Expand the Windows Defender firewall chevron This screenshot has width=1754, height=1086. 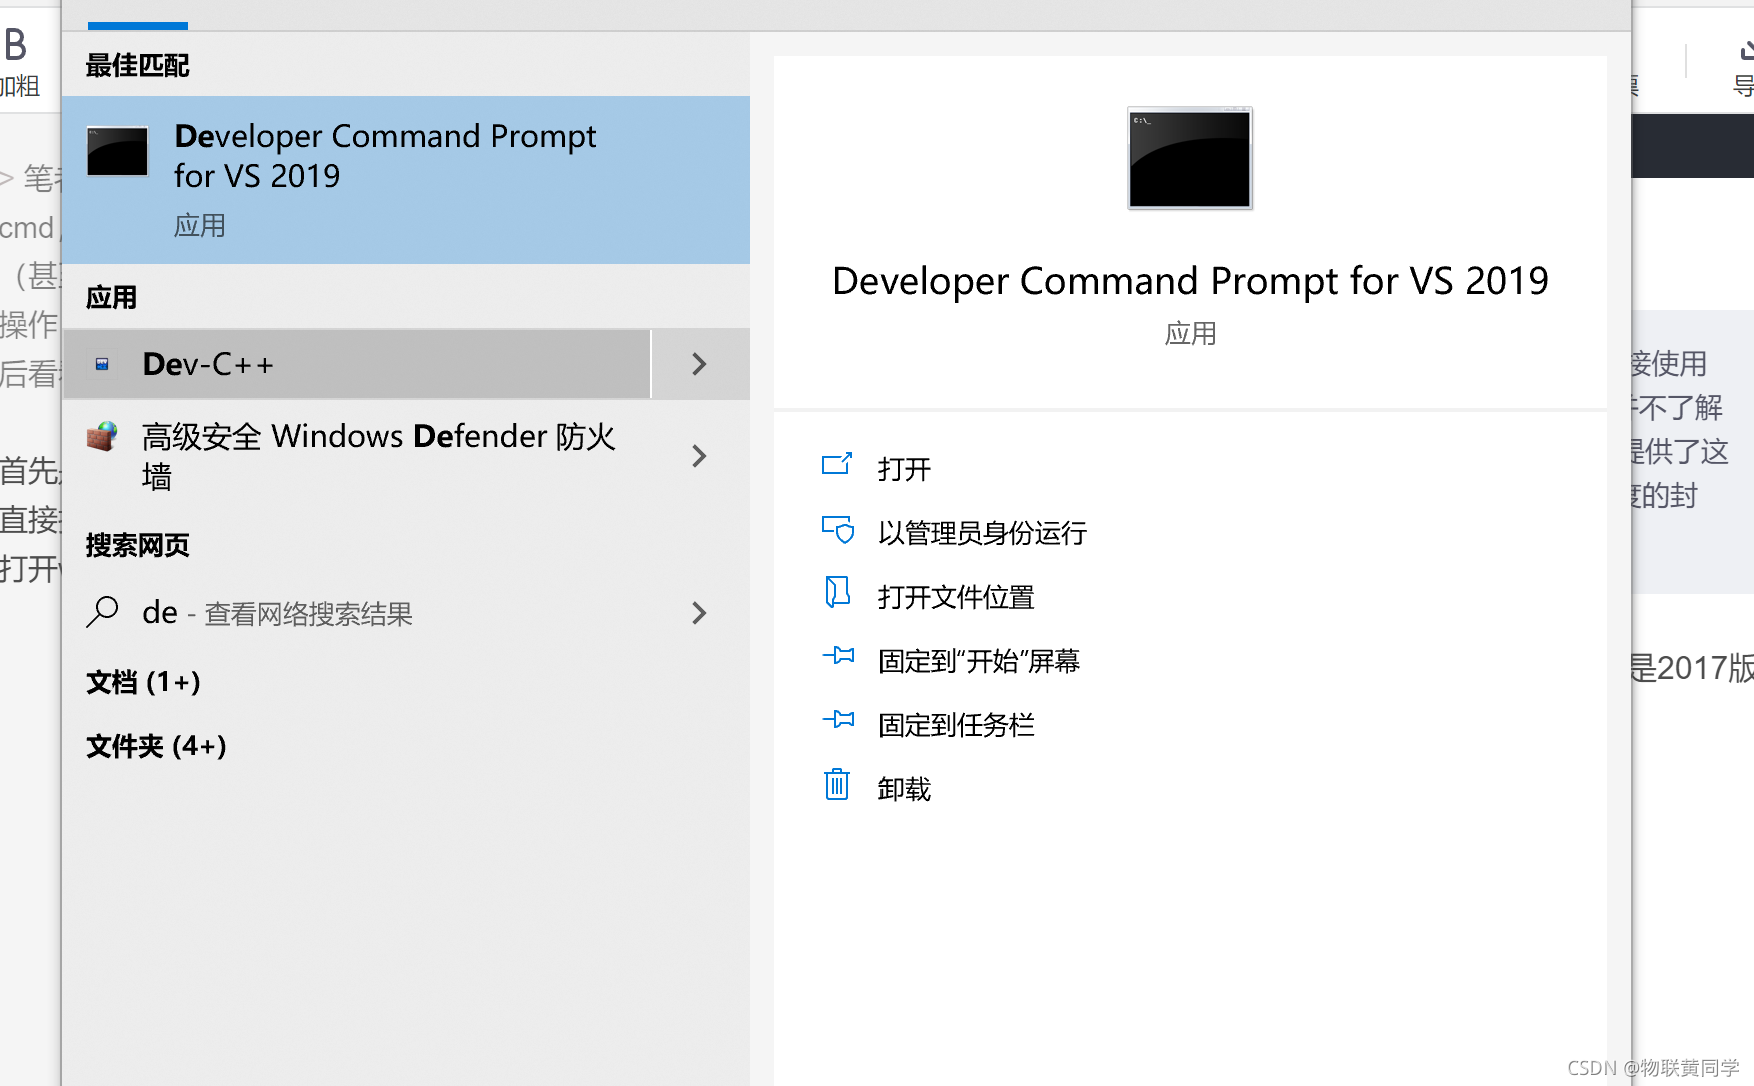coord(700,456)
